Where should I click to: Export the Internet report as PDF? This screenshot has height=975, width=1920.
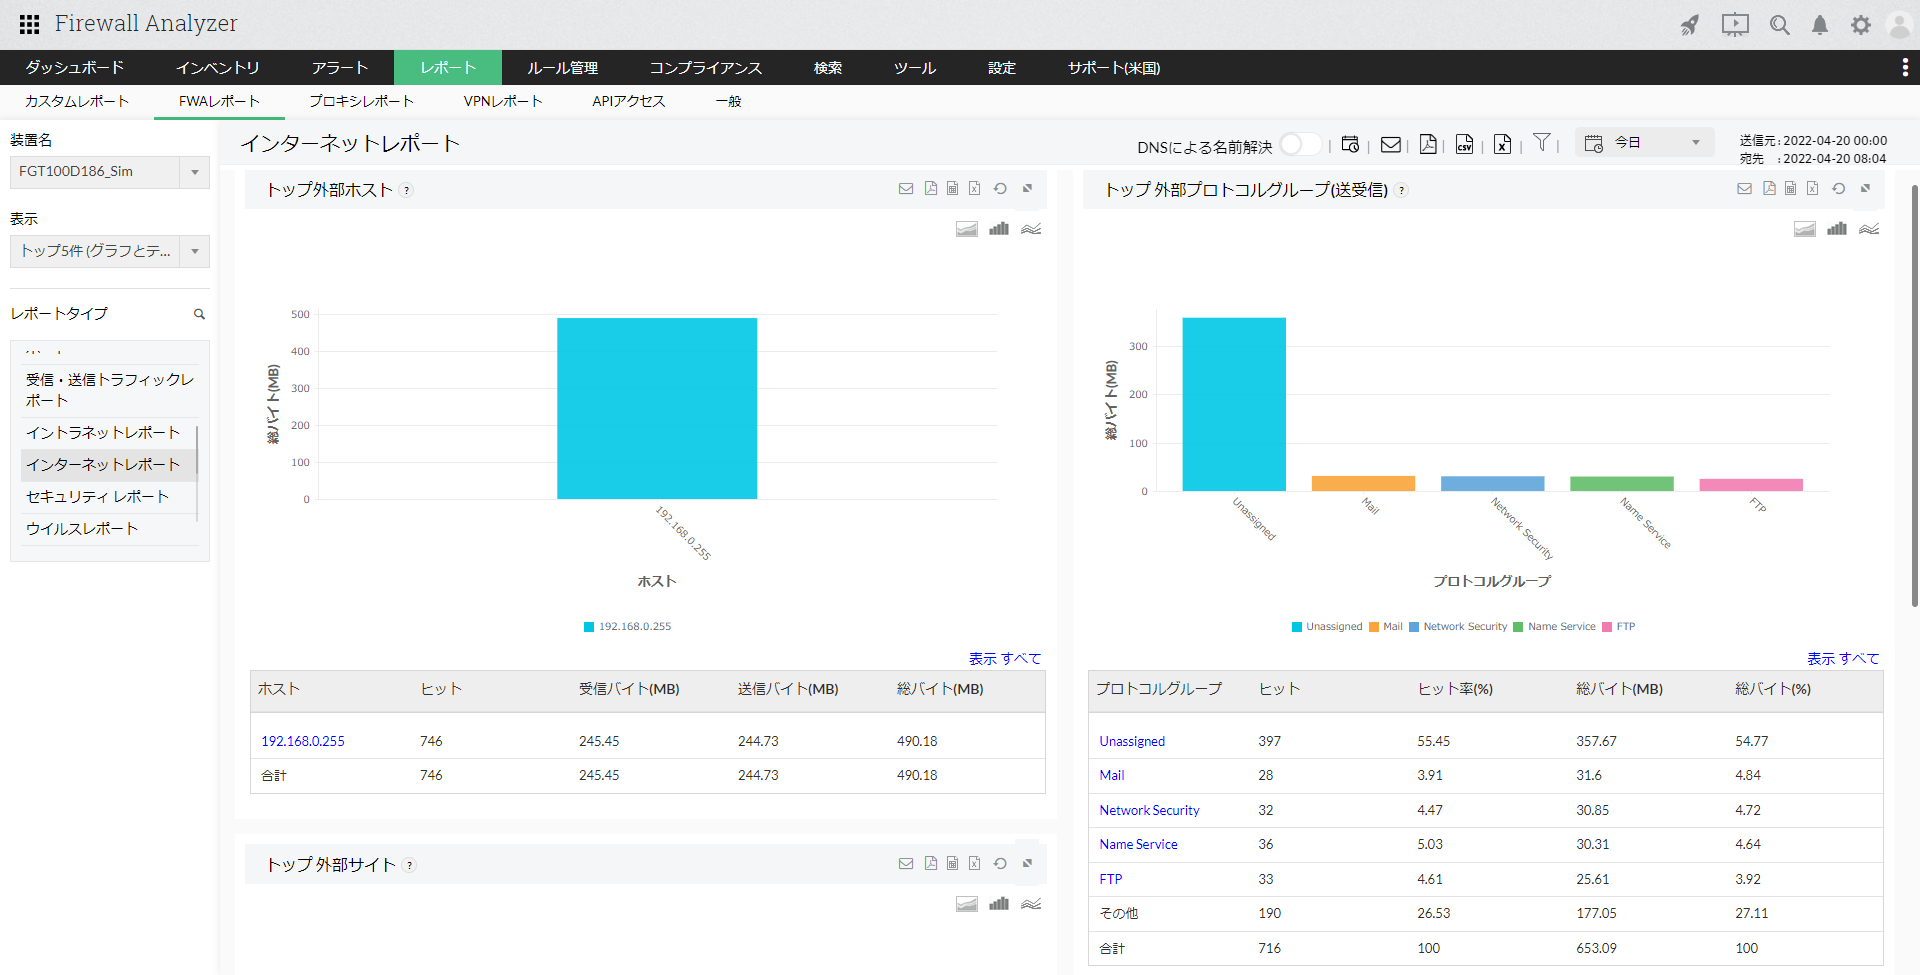(1428, 144)
